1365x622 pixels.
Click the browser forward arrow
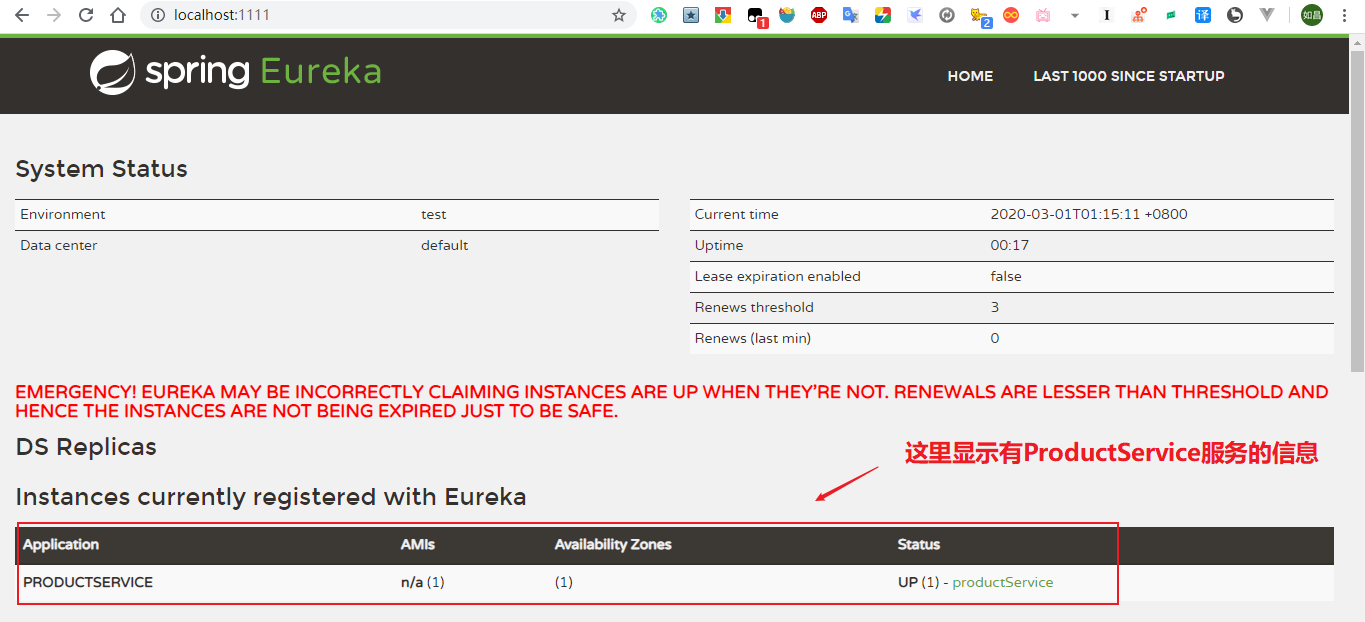click(54, 15)
